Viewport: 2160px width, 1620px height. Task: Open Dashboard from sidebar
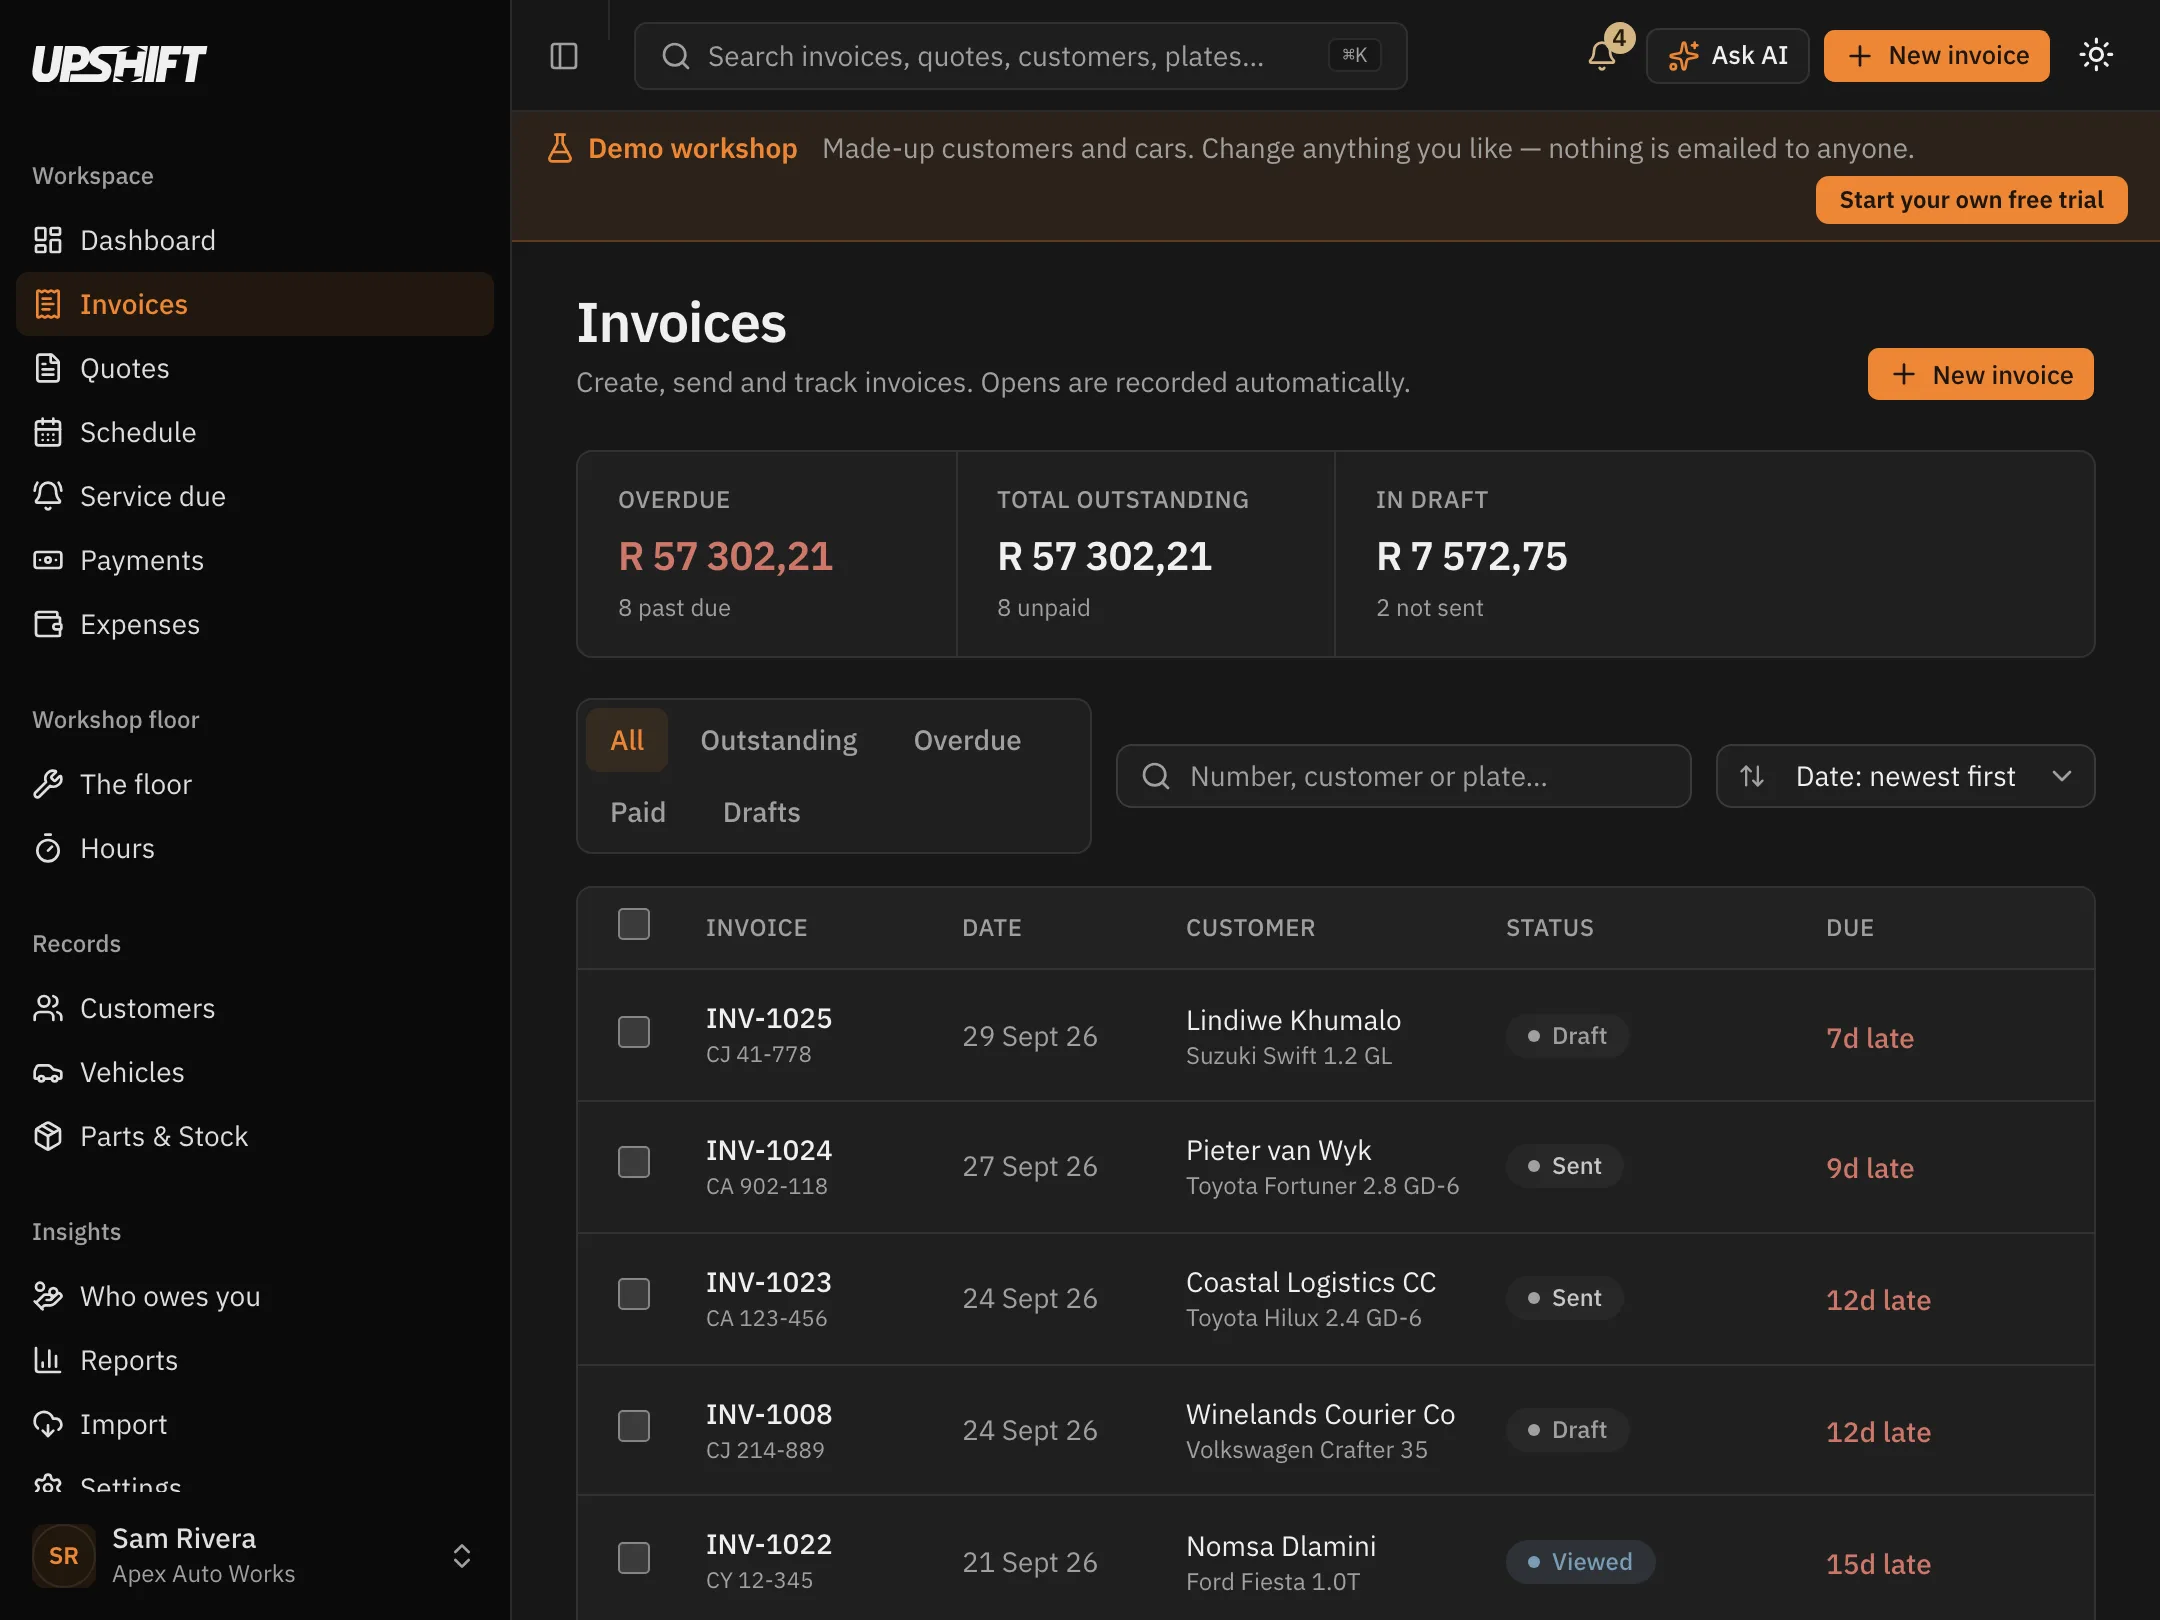tap(255, 240)
